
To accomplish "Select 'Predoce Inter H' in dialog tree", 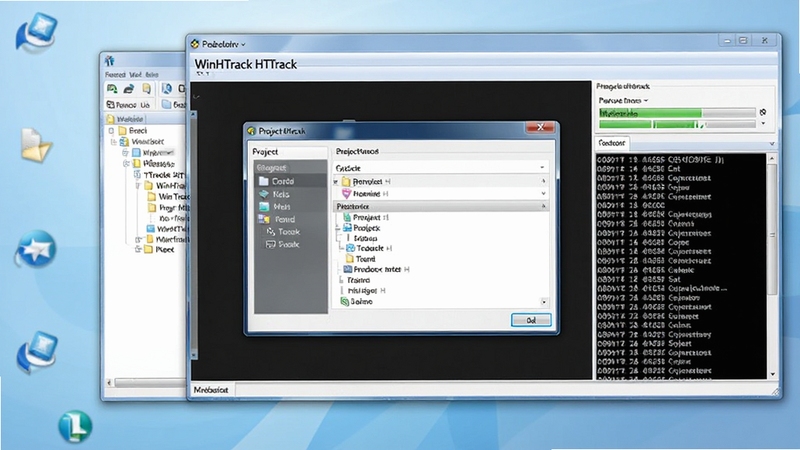I will pos(377,269).
